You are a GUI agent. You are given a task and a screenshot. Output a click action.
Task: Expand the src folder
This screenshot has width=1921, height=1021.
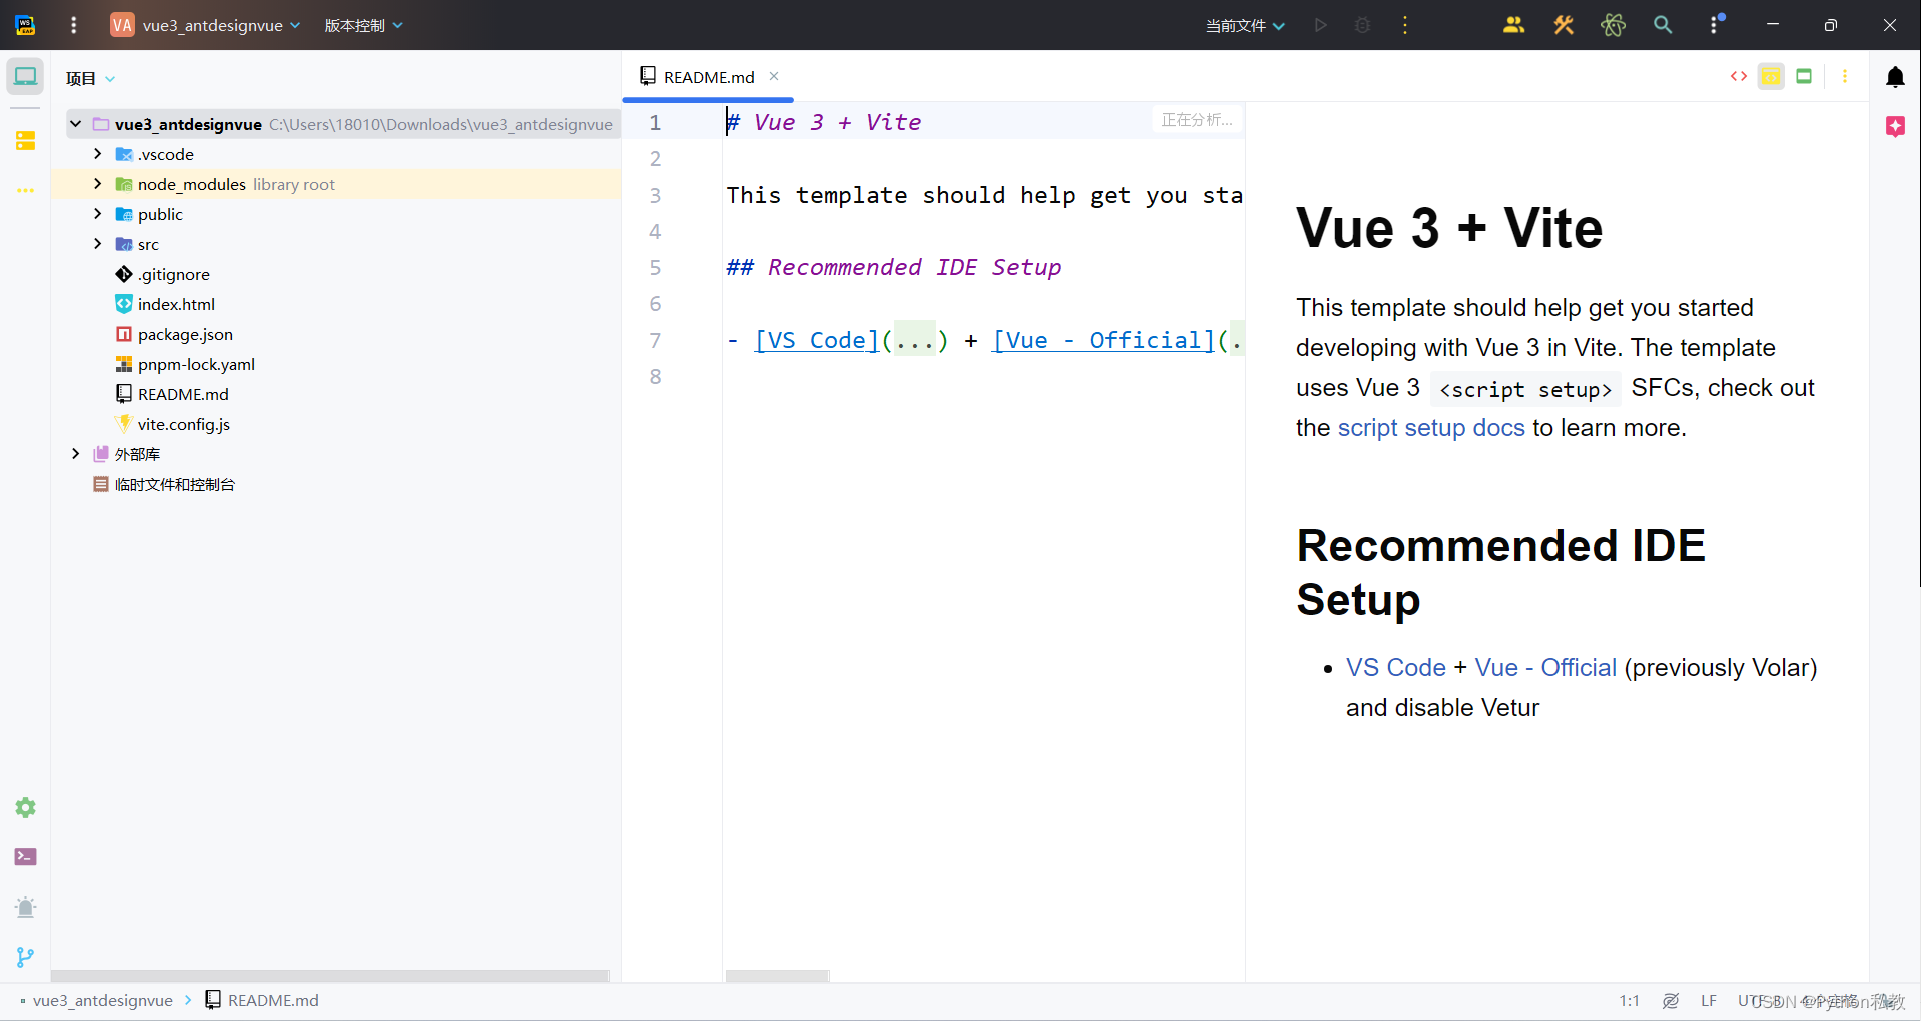[x=97, y=244]
